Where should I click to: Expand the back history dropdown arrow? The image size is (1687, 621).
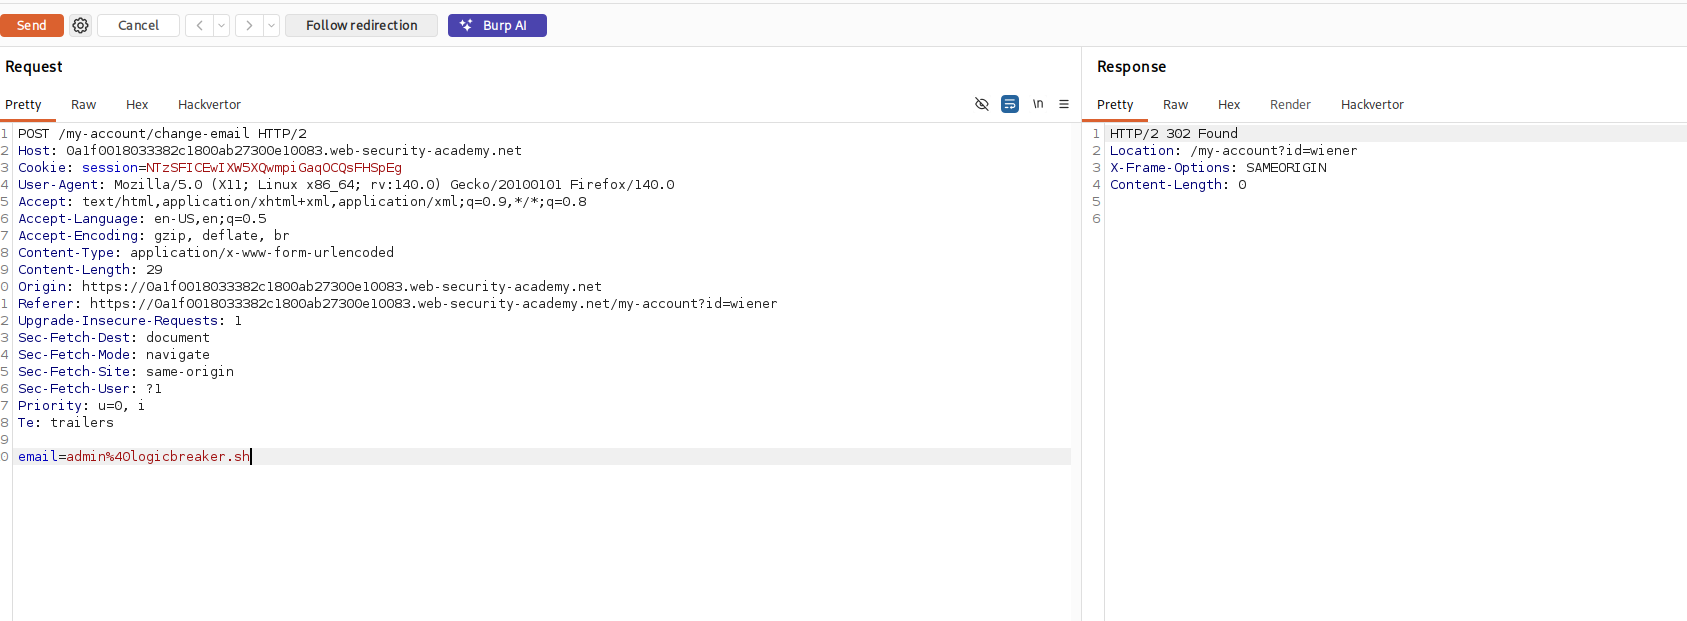click(x=222, y=25)
